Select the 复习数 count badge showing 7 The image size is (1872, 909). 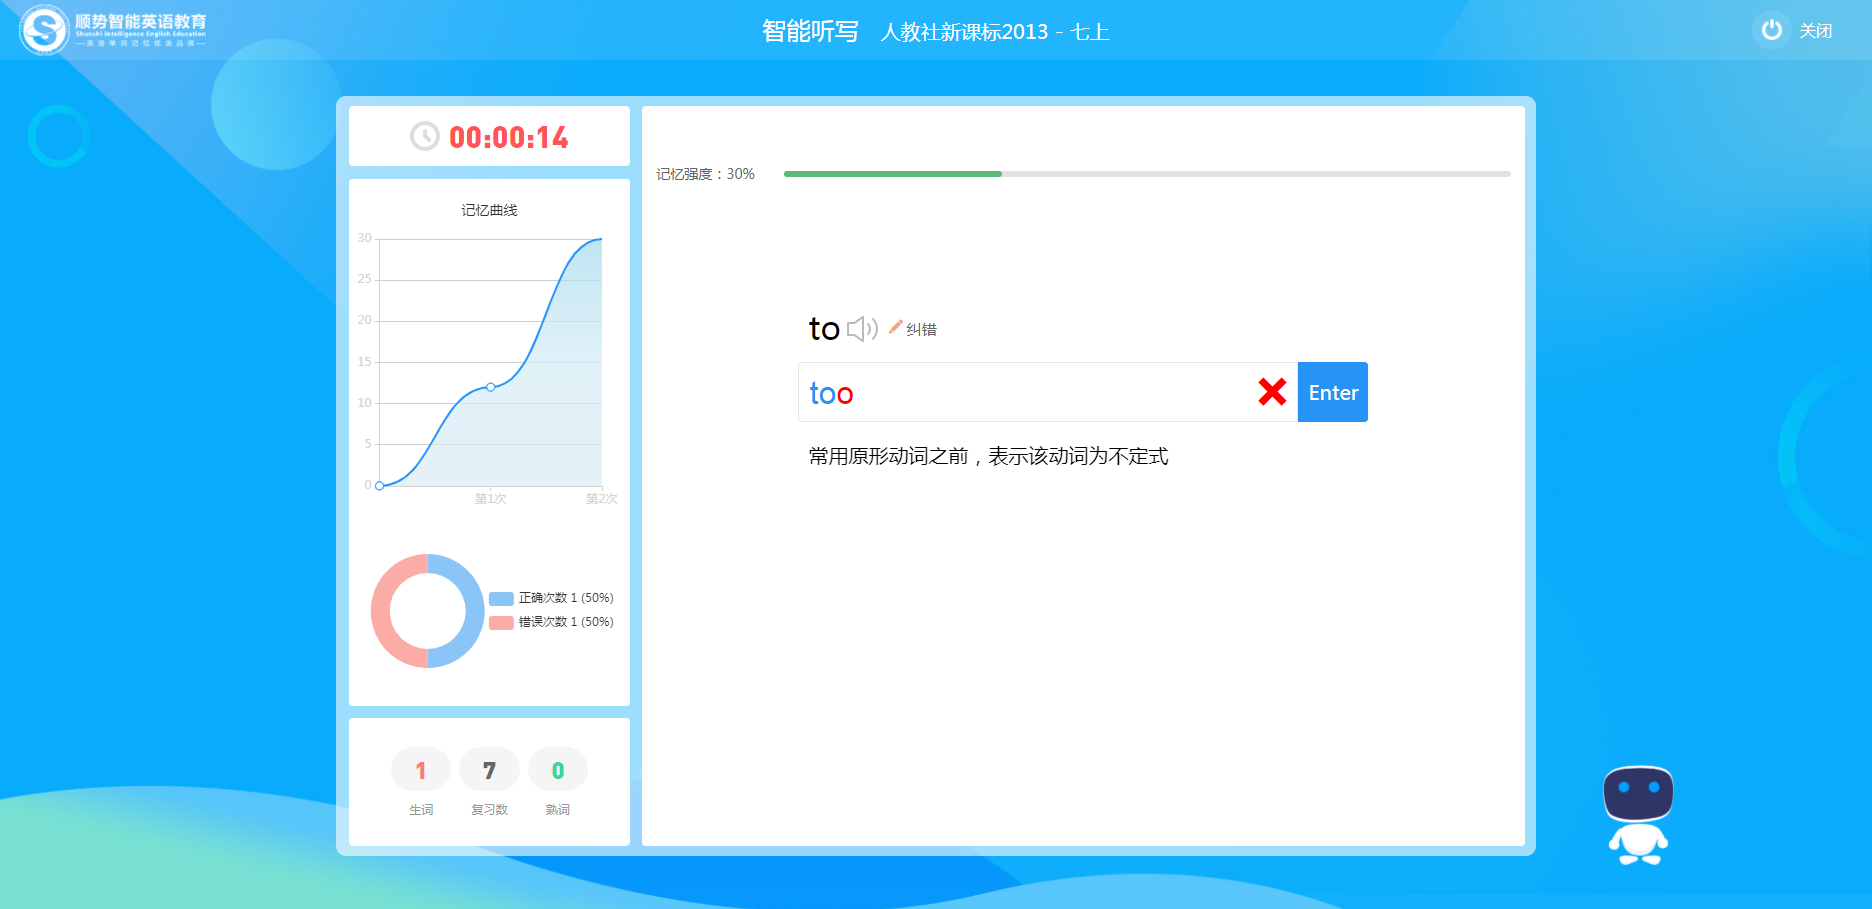tap(489, 770)
